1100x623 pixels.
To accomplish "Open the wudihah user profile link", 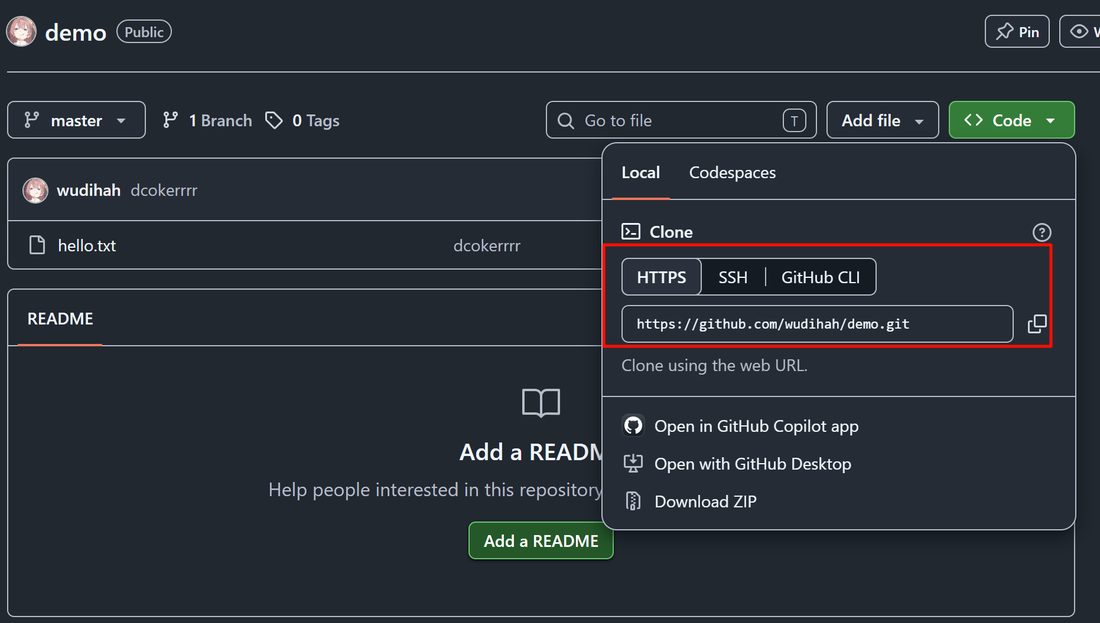I will point(88,190).
